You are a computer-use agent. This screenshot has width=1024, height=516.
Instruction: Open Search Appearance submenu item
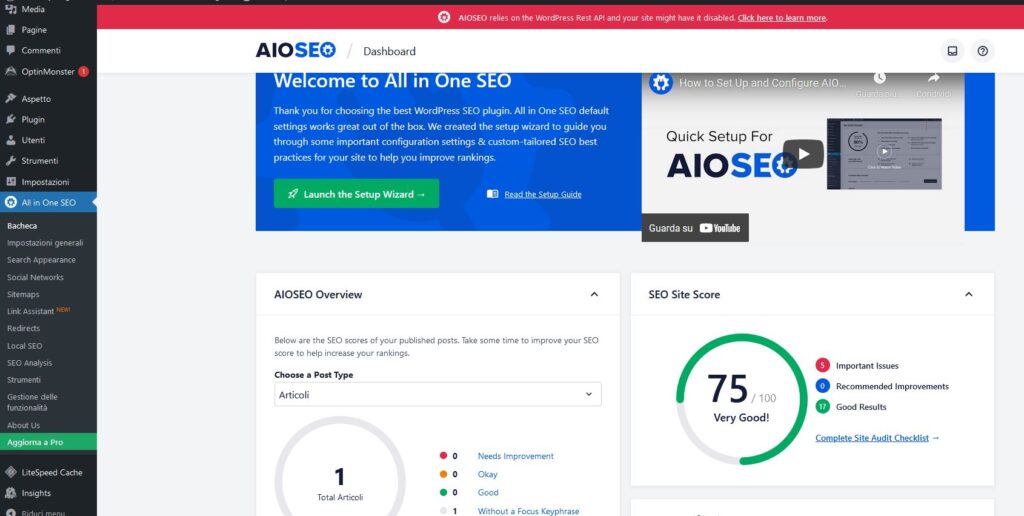[x=41, y=260]
